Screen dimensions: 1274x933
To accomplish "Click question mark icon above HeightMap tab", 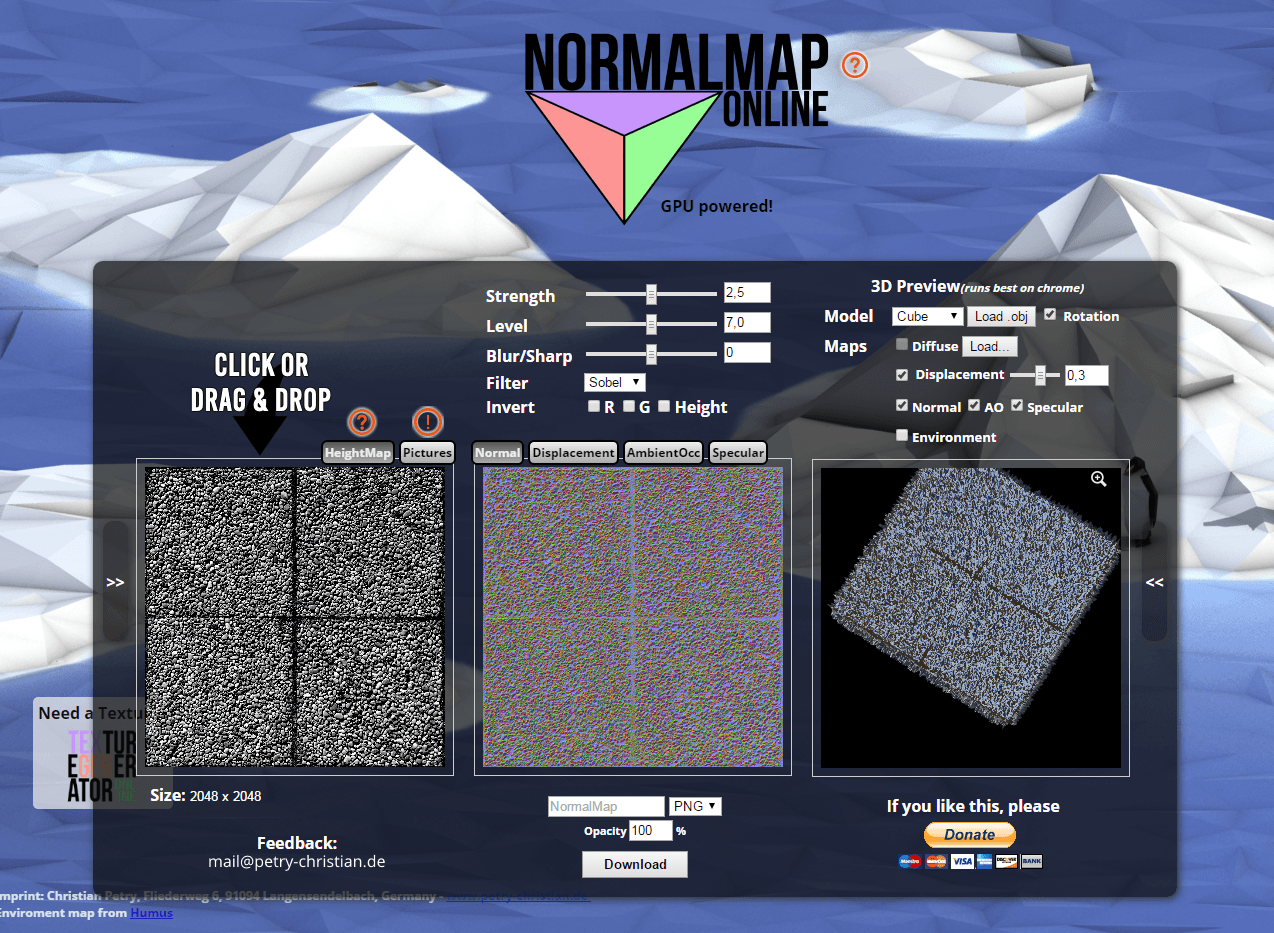I will (362, 422).
